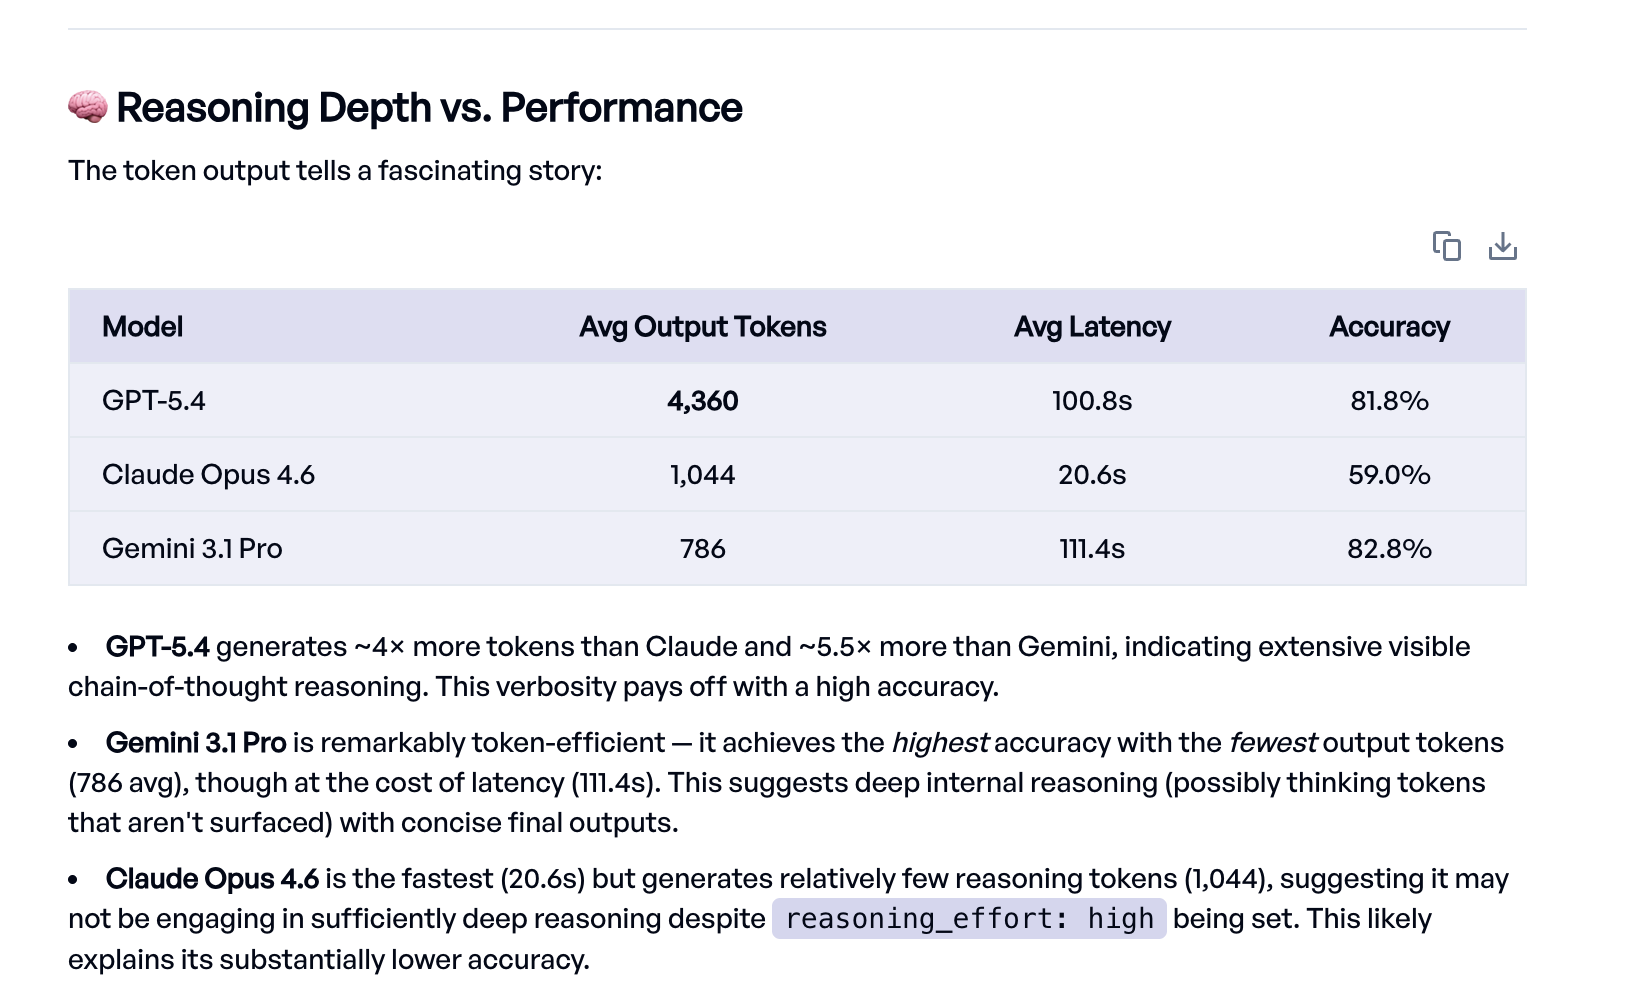Click the copy table icon above the table

(x=1448, y=246)
